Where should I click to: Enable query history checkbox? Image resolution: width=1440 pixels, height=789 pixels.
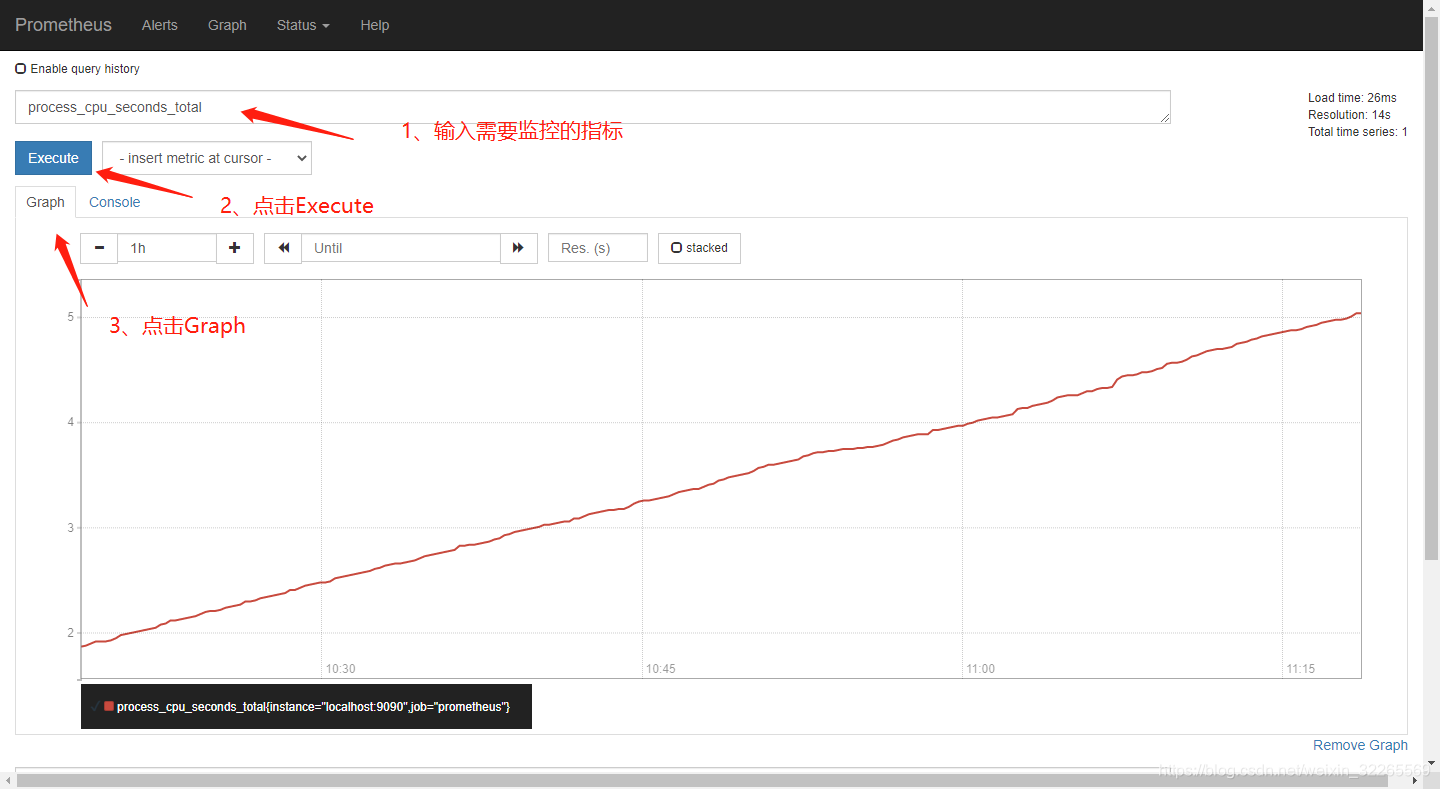click(21, 69)
